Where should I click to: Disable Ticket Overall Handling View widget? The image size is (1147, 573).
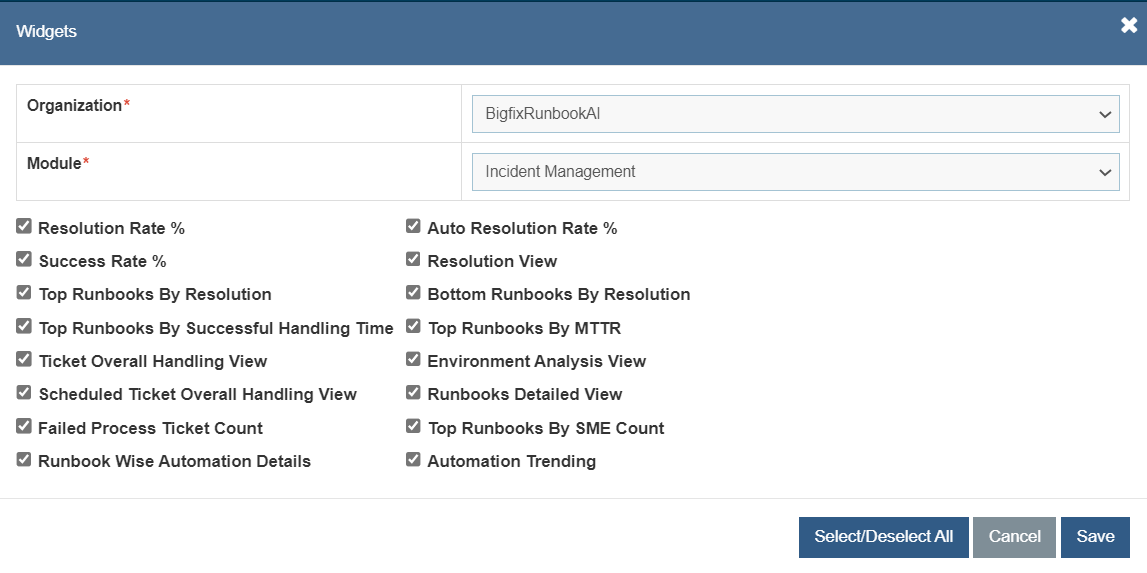[24, 360]
